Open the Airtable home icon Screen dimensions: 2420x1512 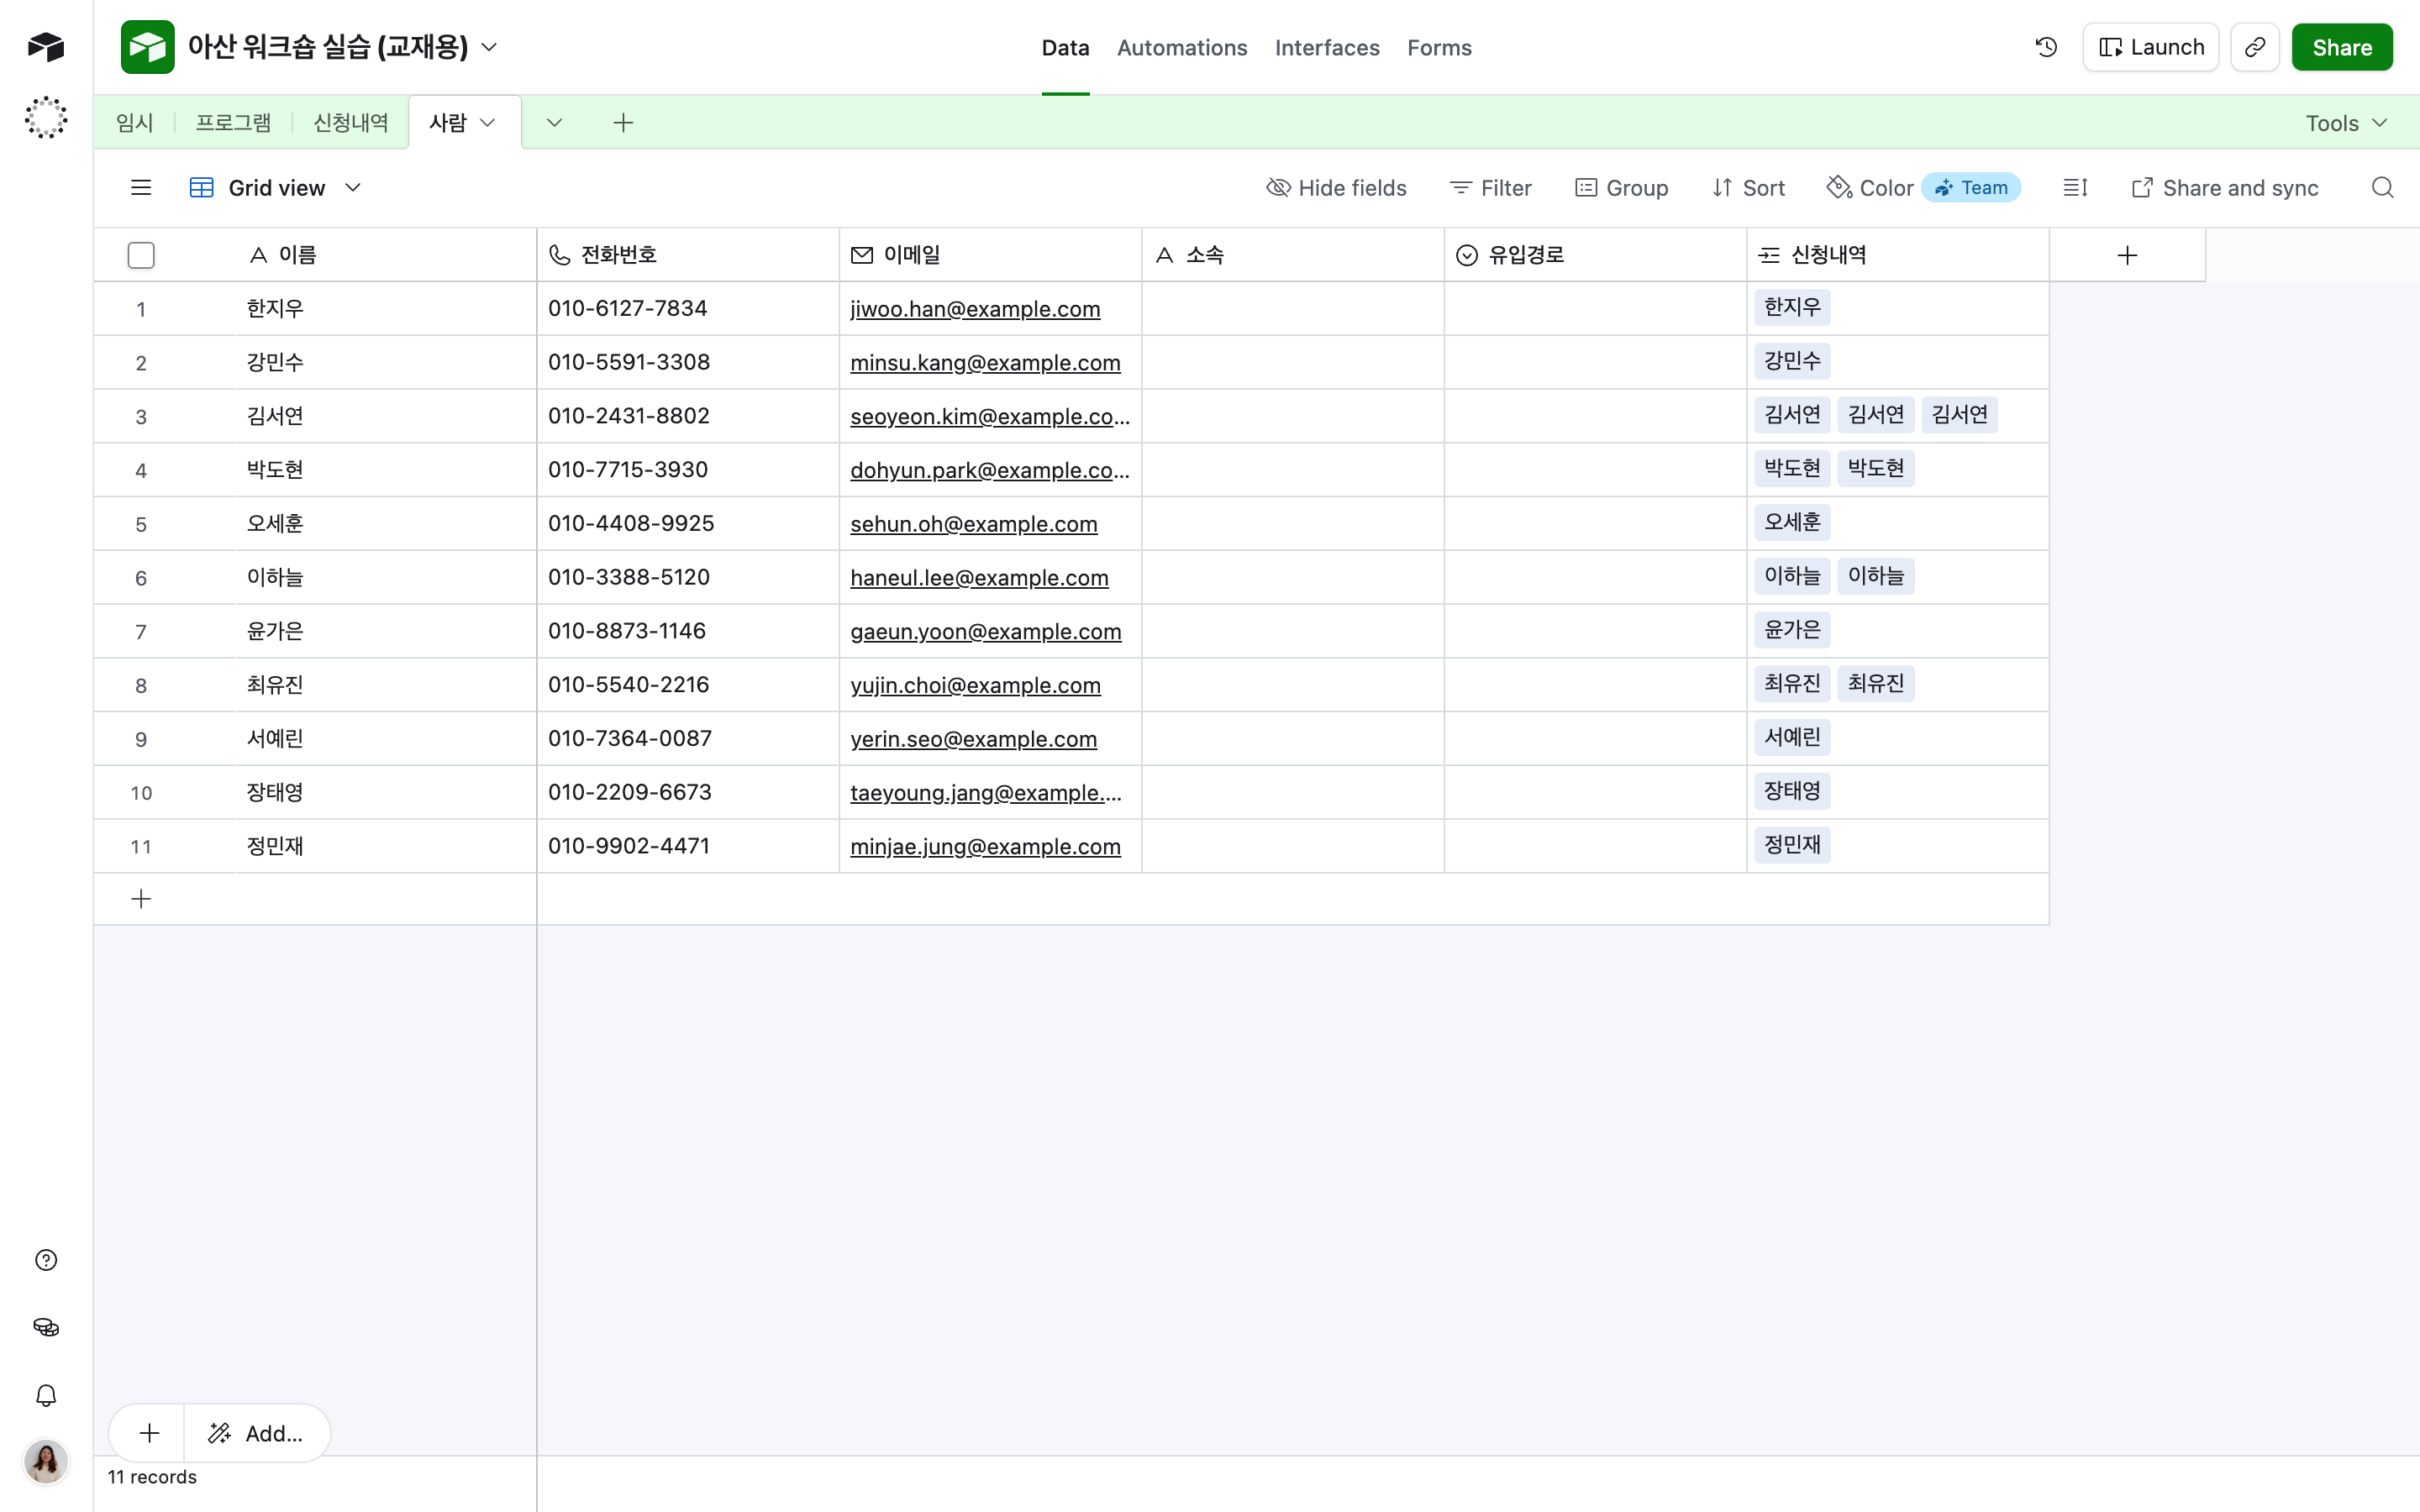(46, 46)
